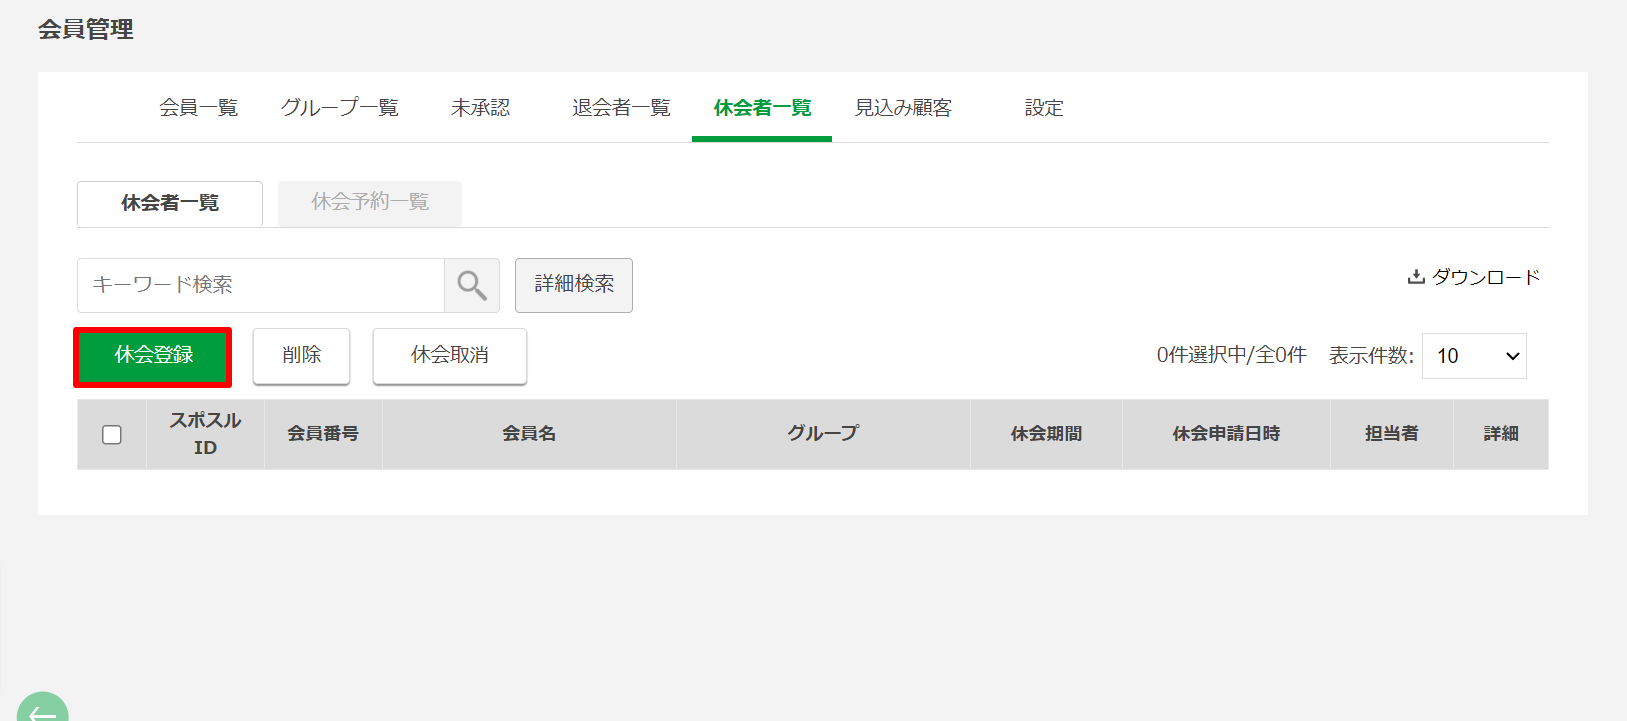
Task: Click the 会員名 column header
Action: click(529, 435)
